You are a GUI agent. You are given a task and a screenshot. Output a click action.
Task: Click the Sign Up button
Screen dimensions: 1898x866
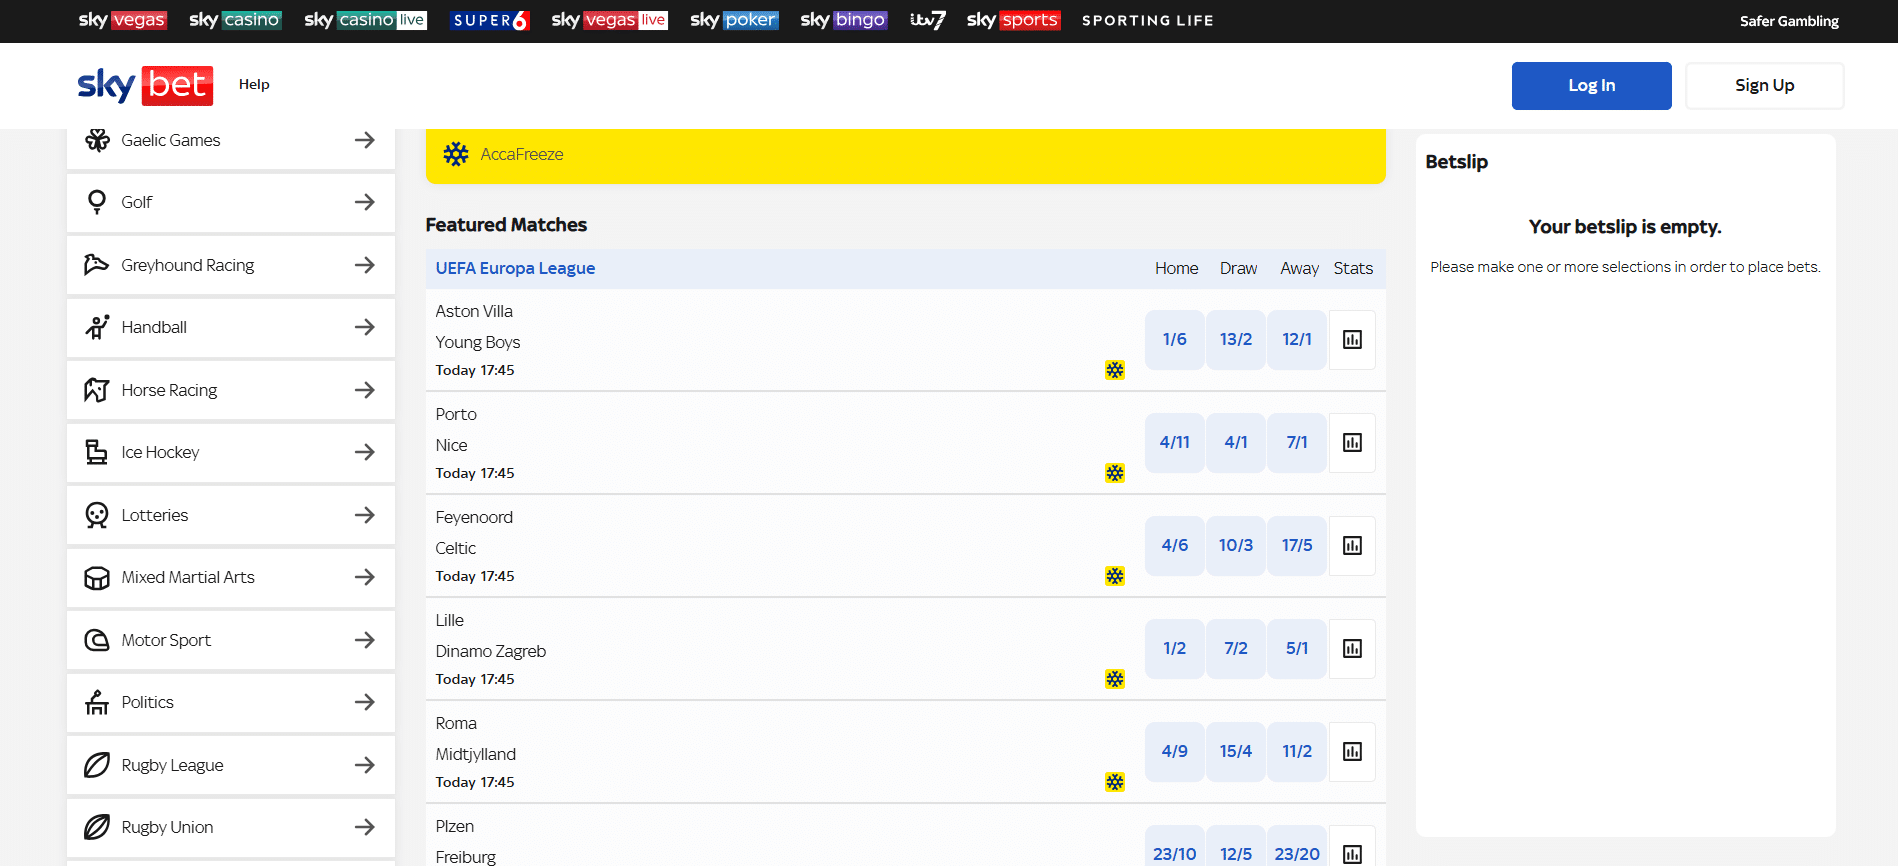click(x=1764, y=86)
